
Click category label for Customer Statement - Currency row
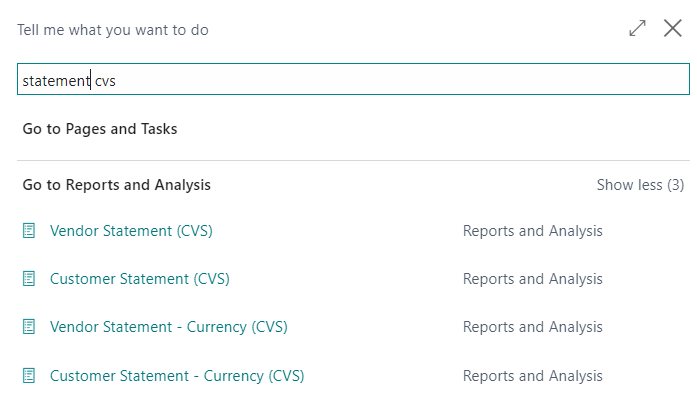(x=532, y=376)
